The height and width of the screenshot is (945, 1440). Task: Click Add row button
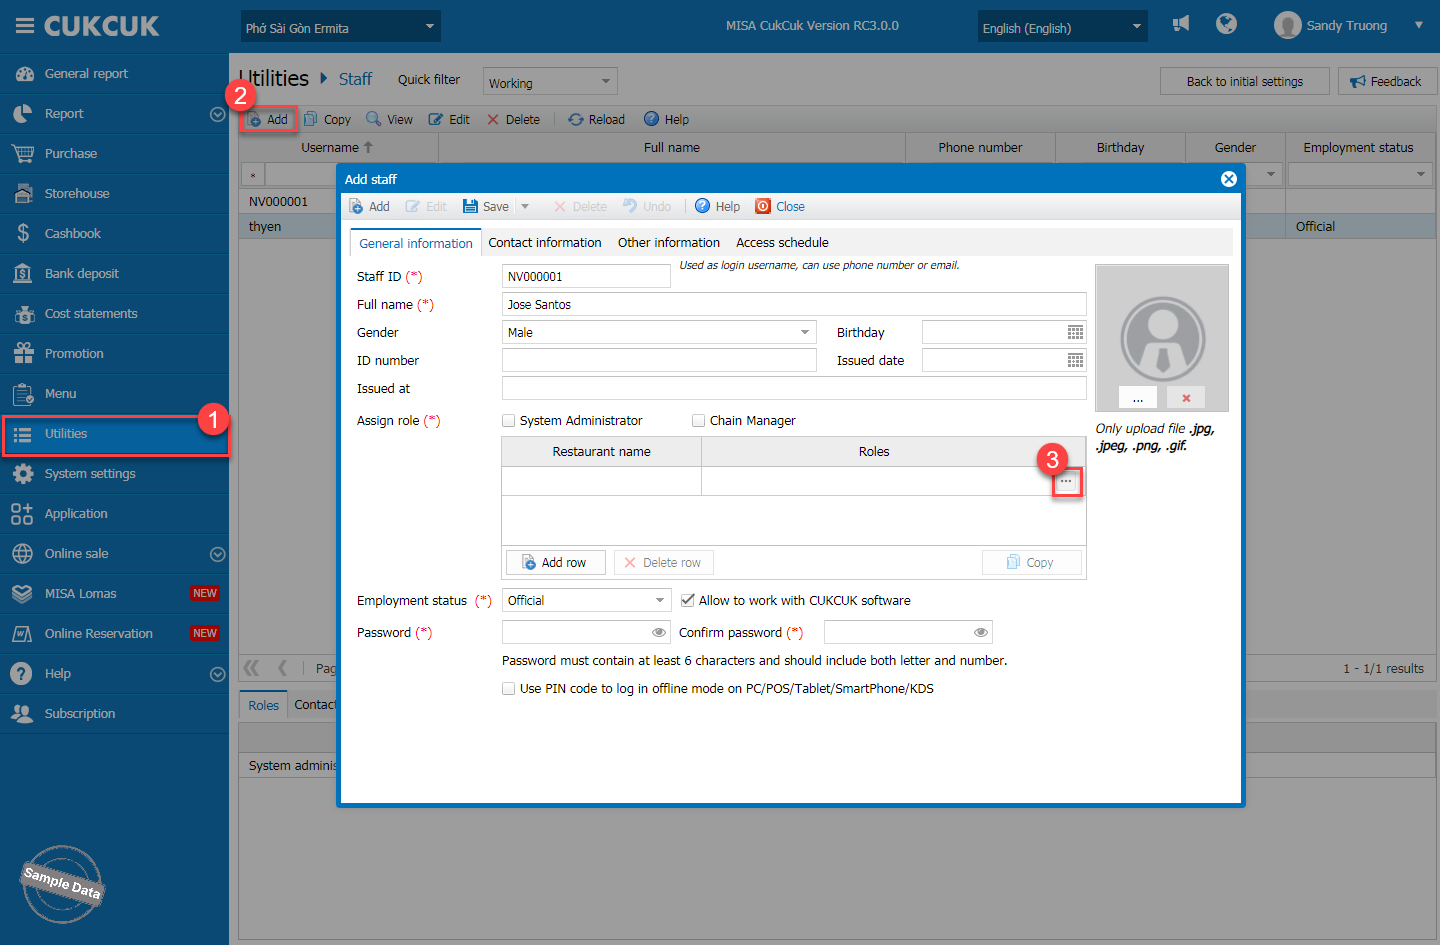point(556,563)
